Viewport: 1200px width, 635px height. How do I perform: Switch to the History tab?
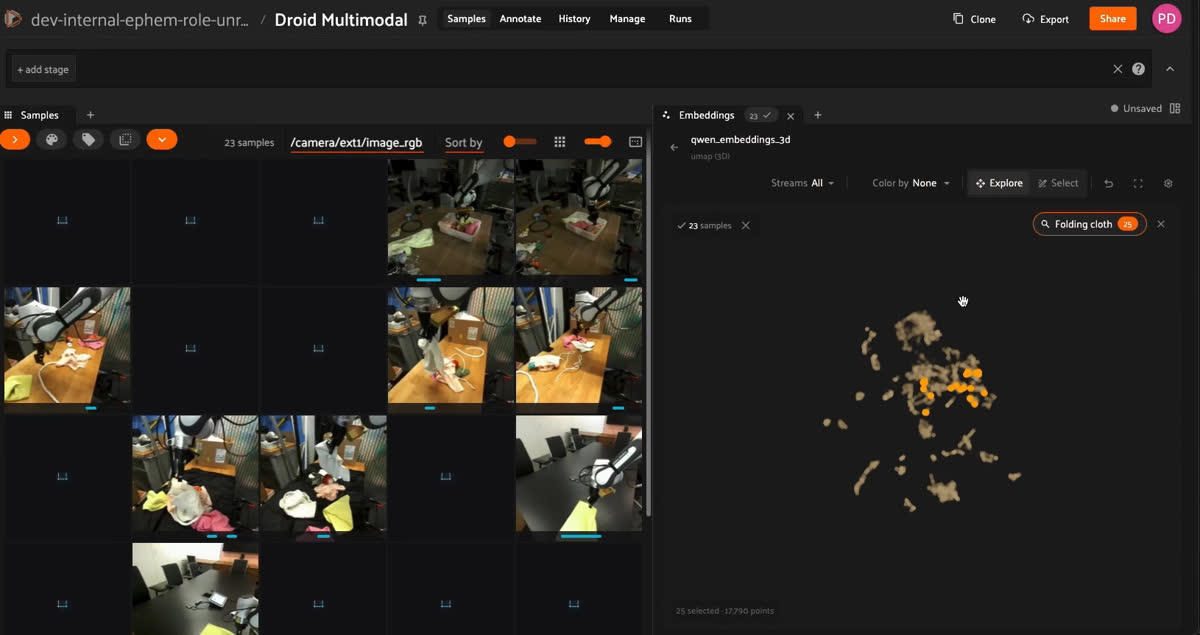[574, 19]
